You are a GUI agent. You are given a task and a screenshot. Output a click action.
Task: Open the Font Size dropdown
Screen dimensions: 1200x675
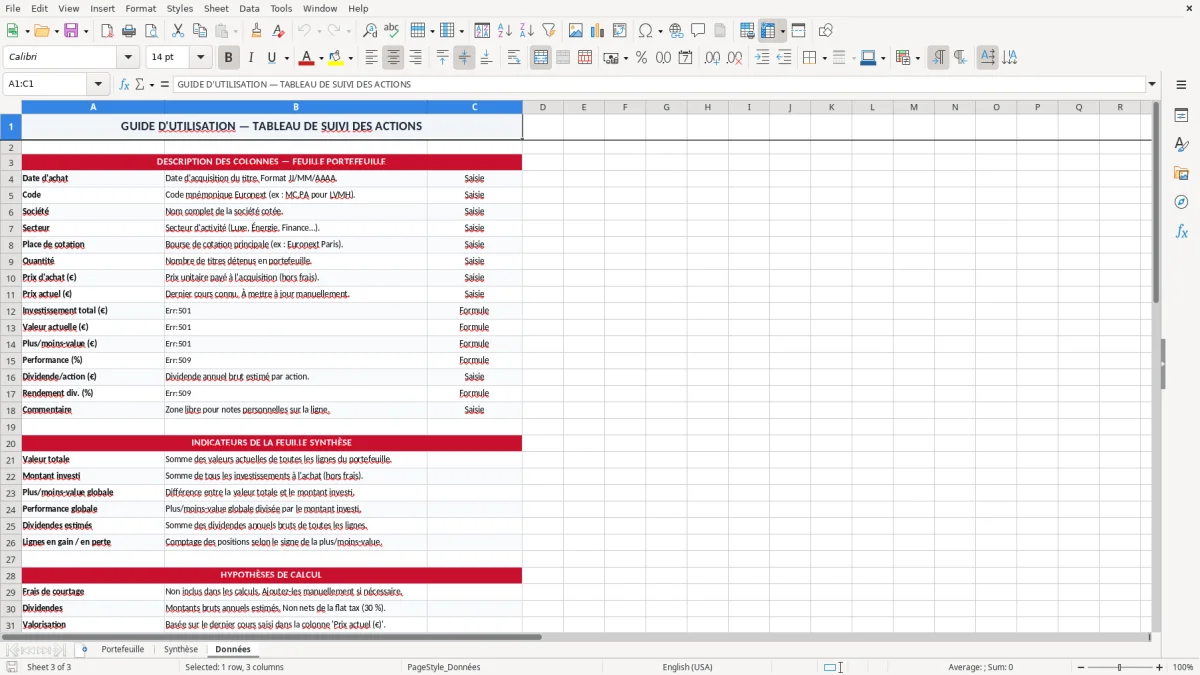(200, 58)
